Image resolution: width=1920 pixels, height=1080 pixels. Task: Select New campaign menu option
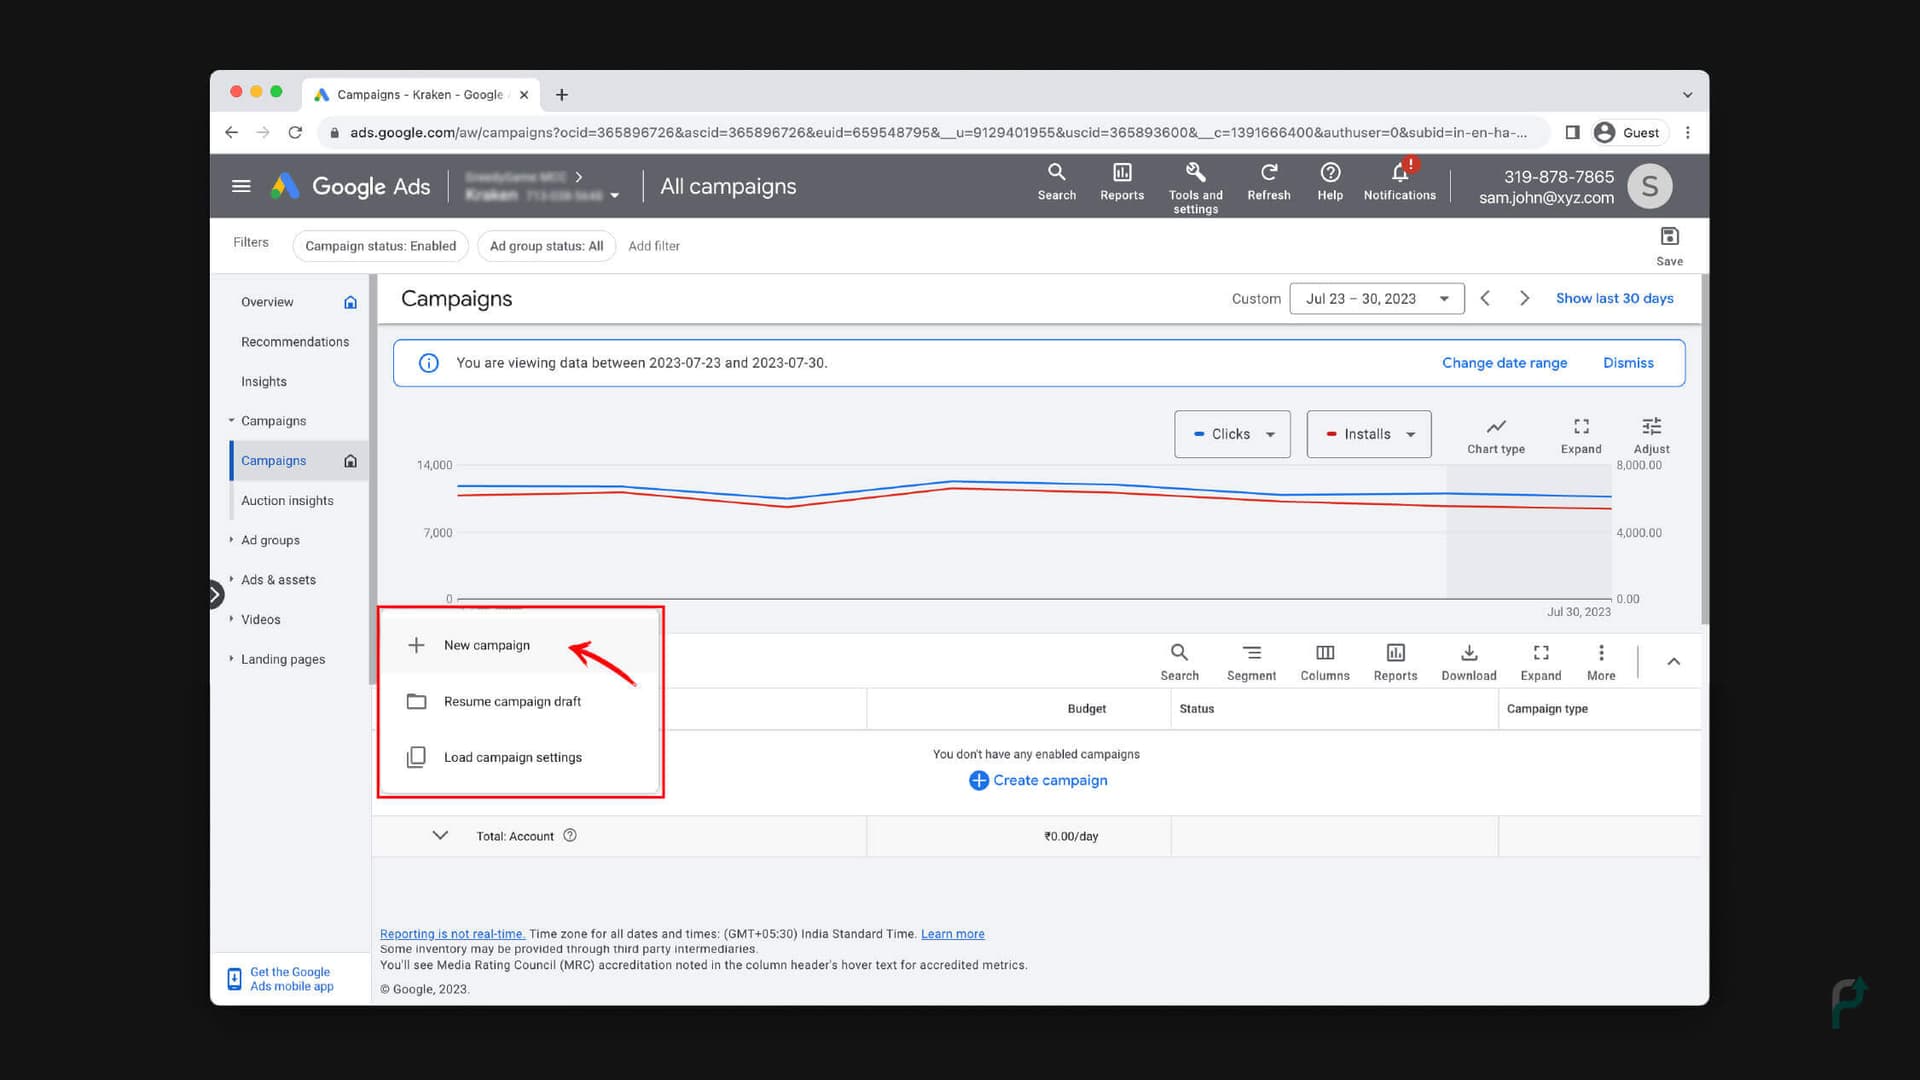[487, 645]
